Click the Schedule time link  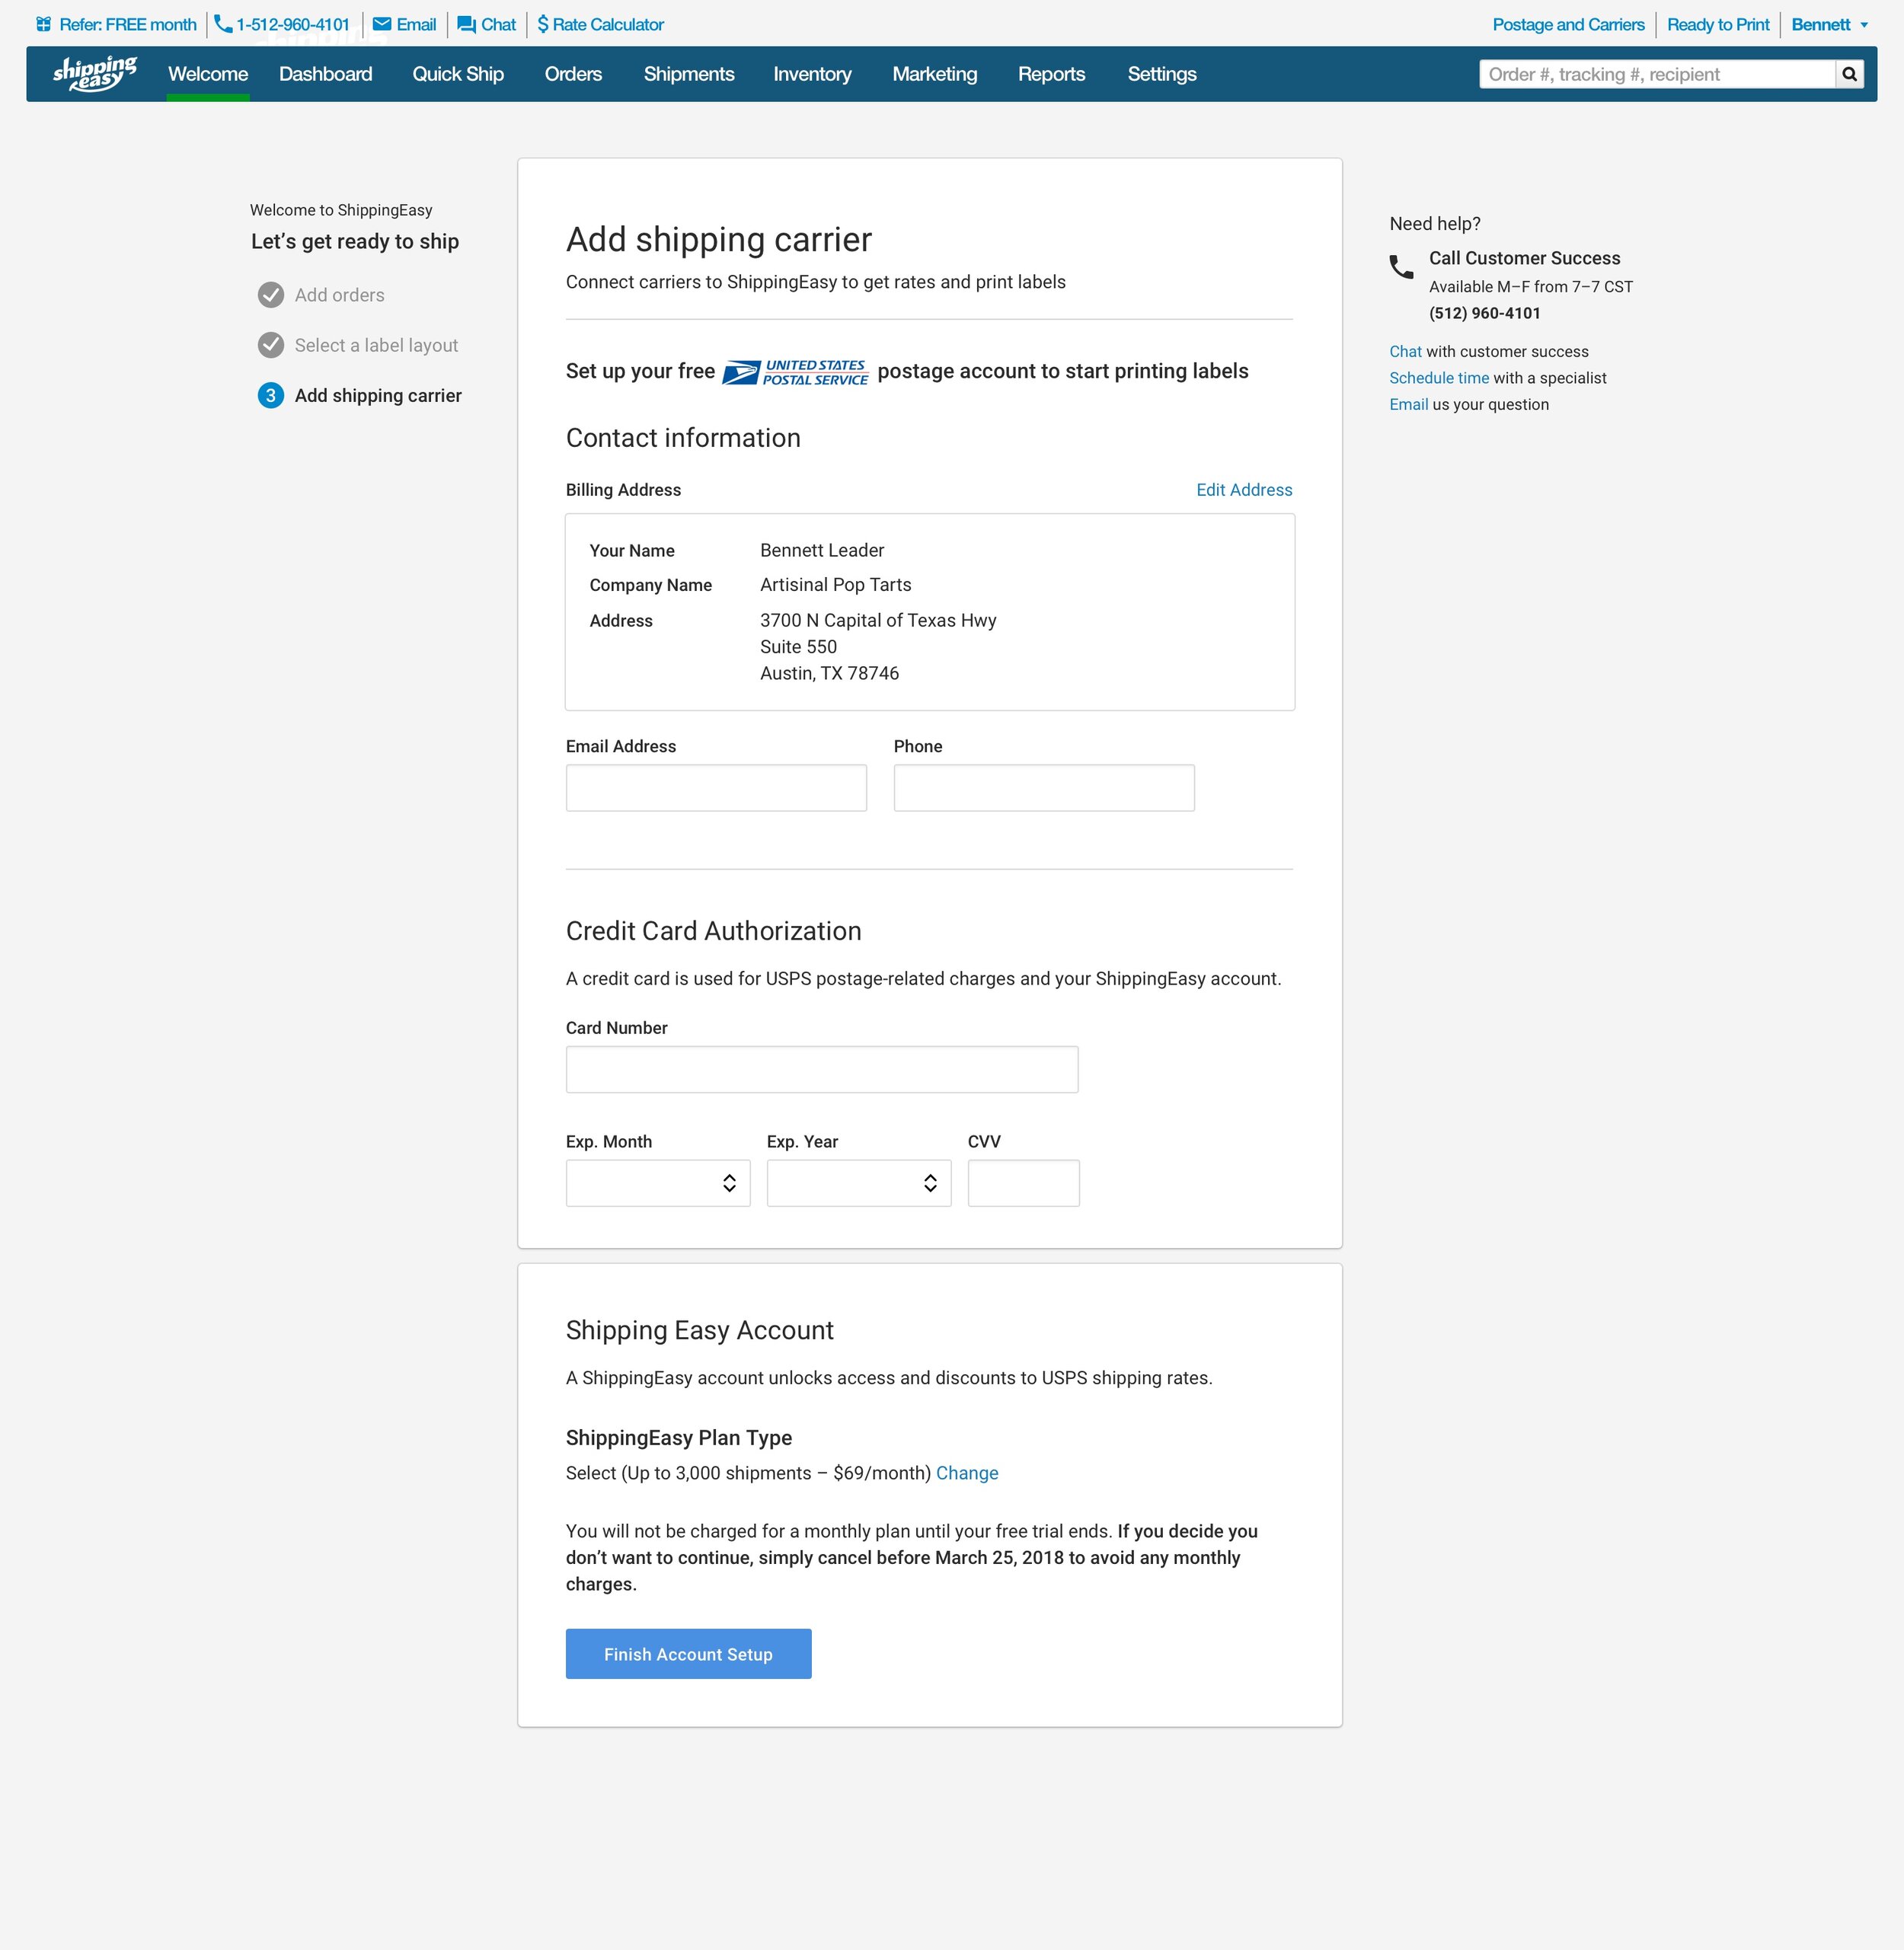pyautogui.click(x=1439, y=378)
